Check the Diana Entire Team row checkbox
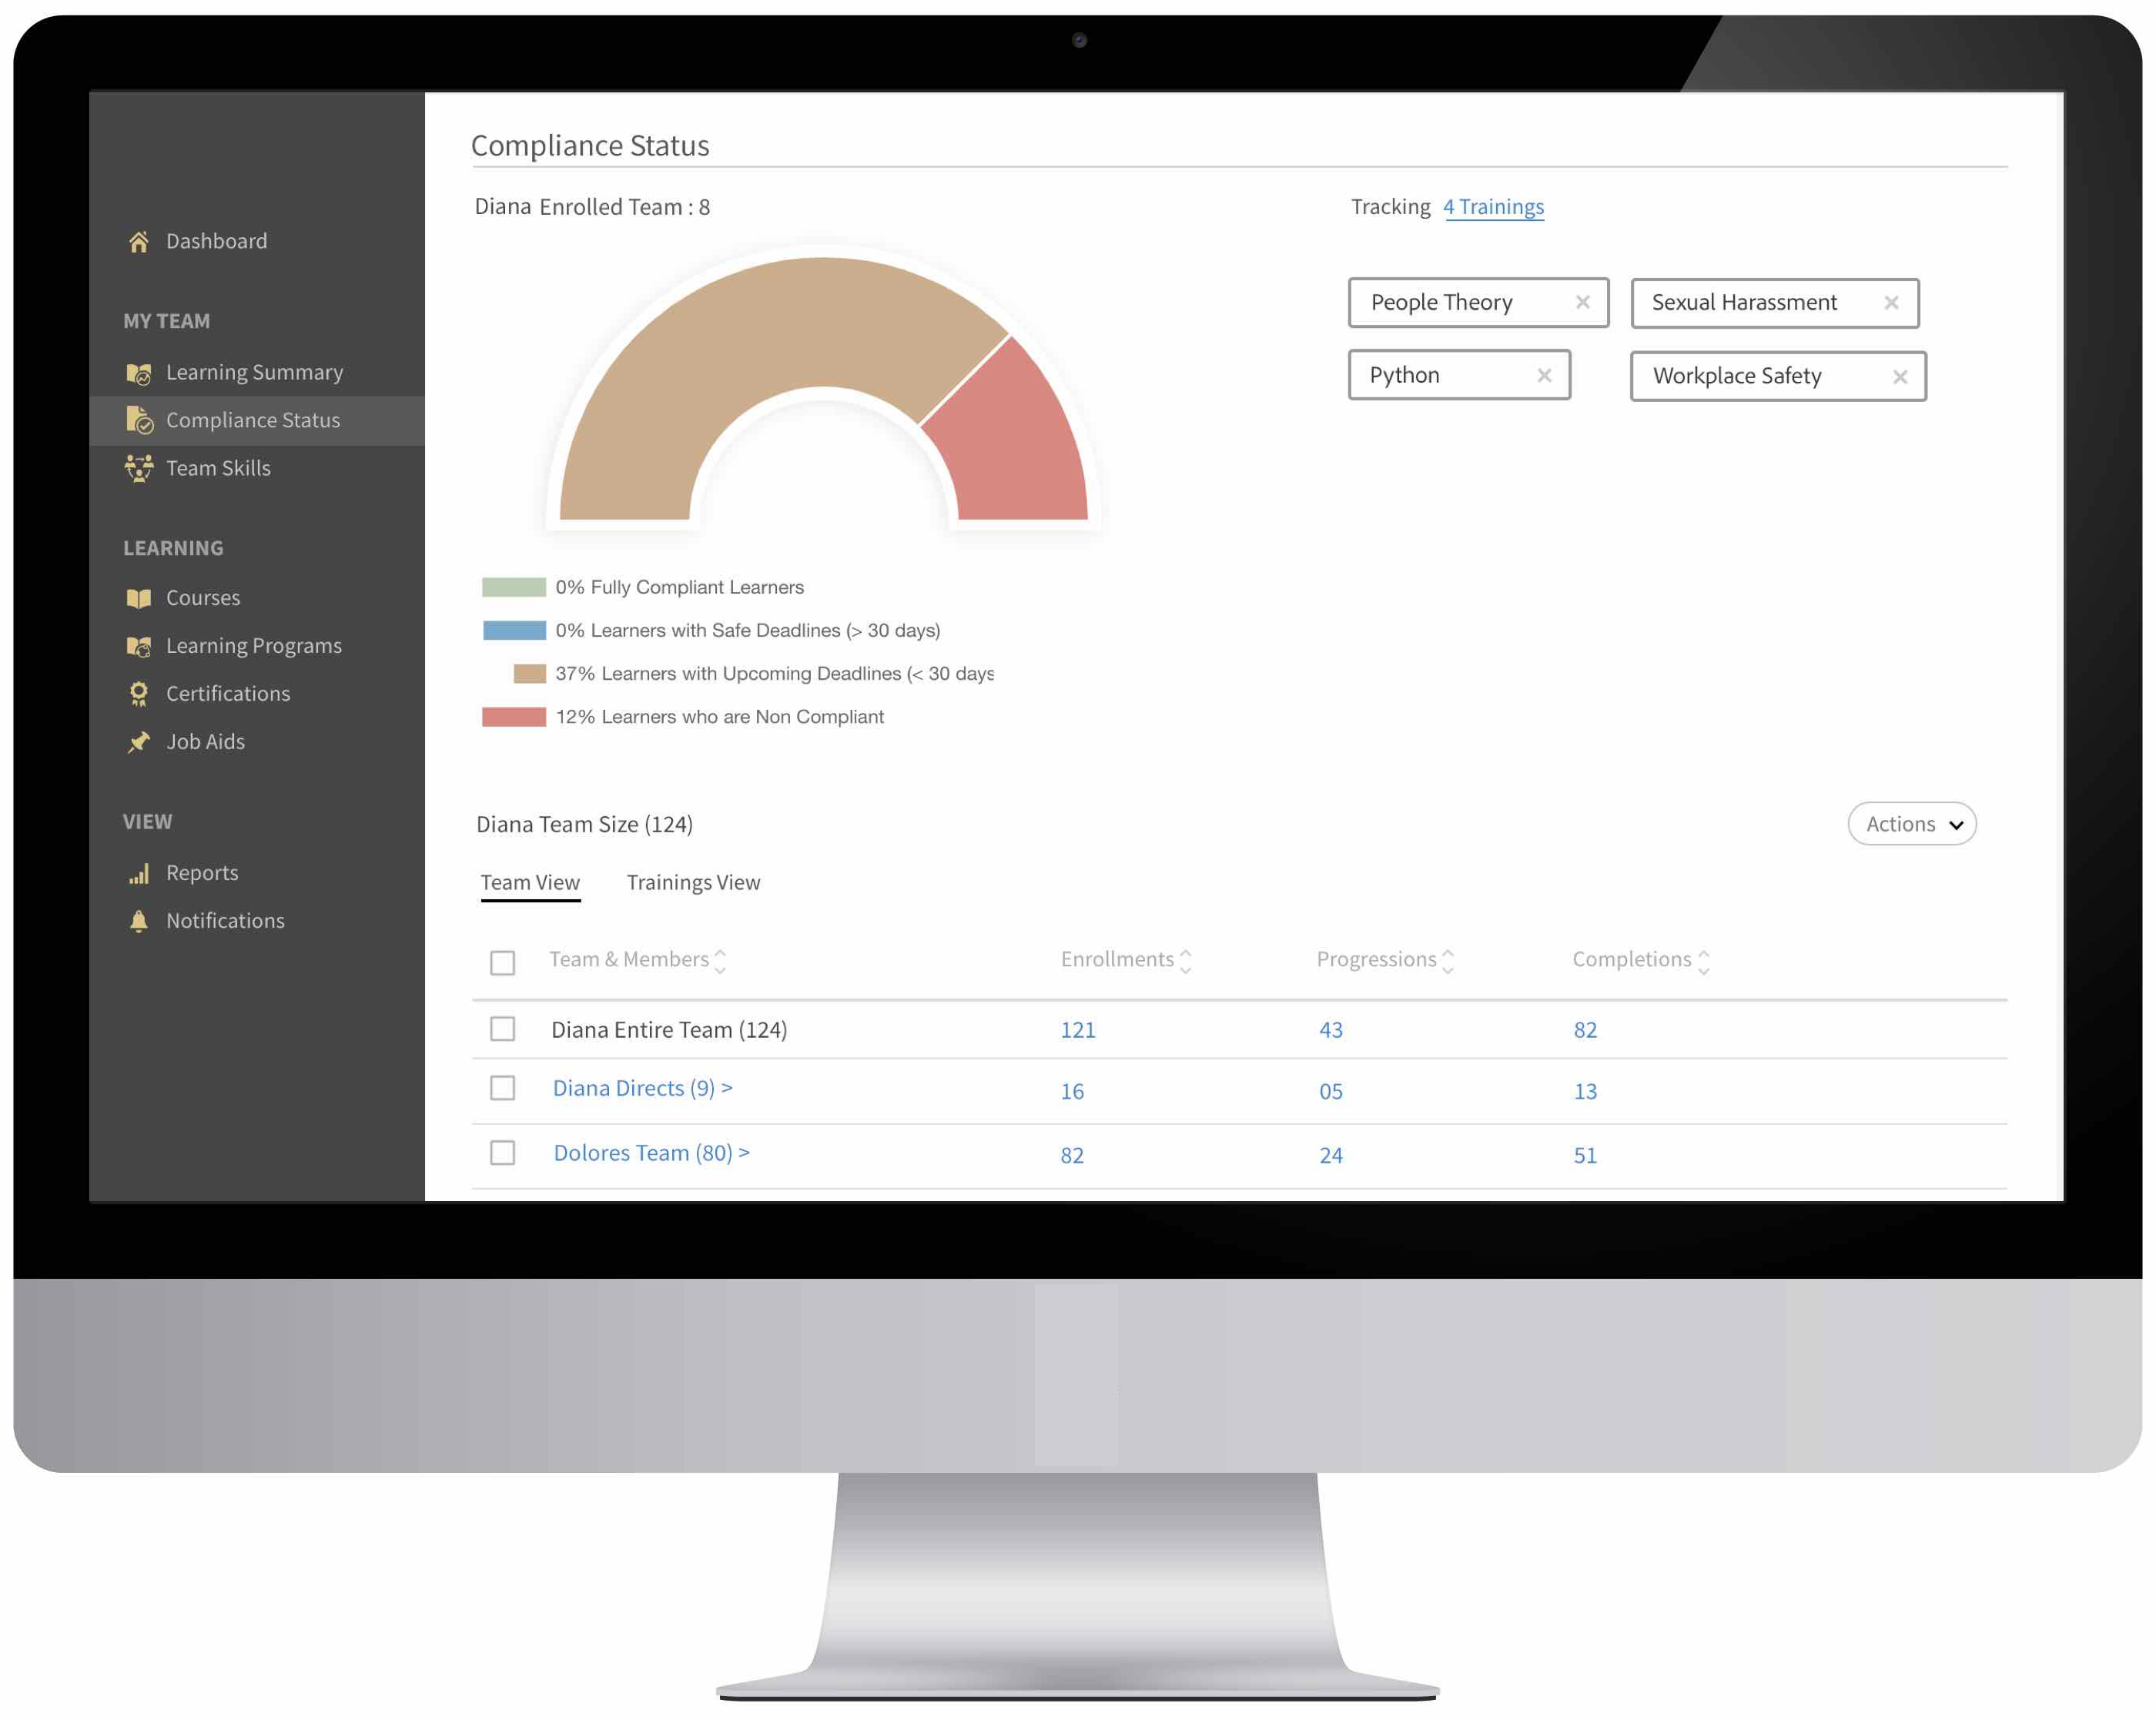Viewport: 2156px width, 1720px height. coord(503,1029)
